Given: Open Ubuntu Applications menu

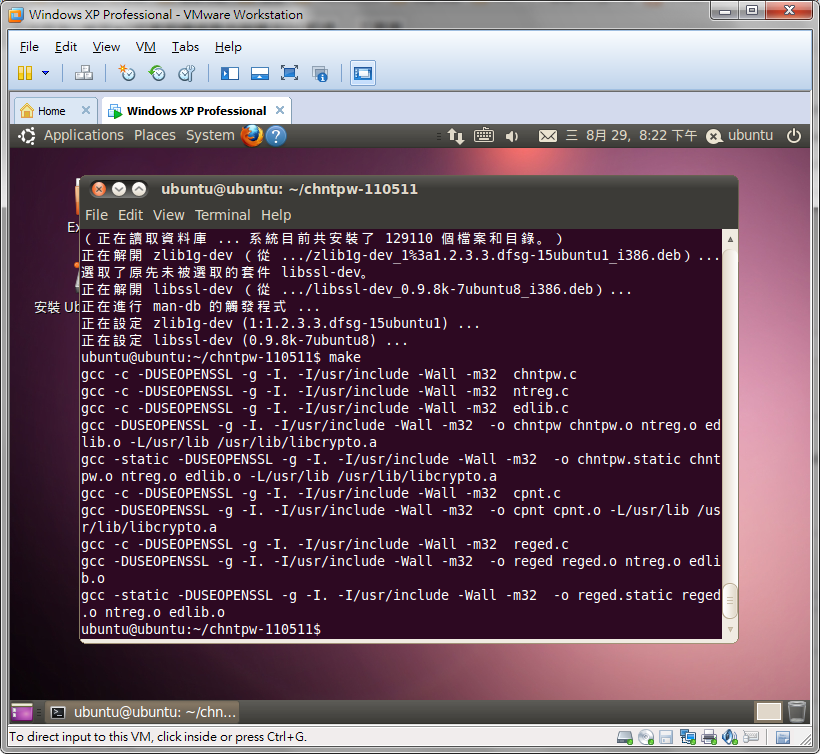Looking at the screenshot, I should (x=84, y=135).
